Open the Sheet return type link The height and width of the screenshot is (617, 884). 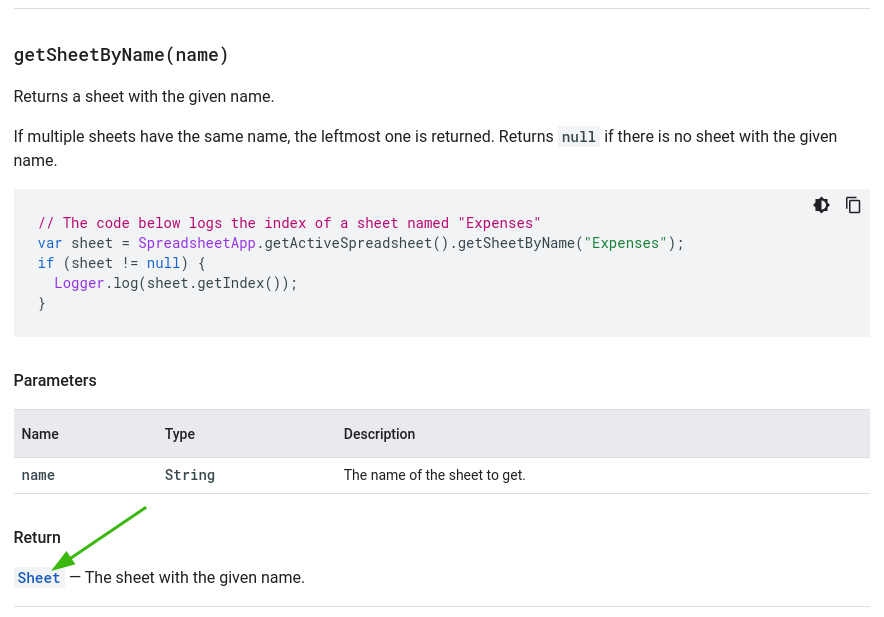click(x=39, y=578)
